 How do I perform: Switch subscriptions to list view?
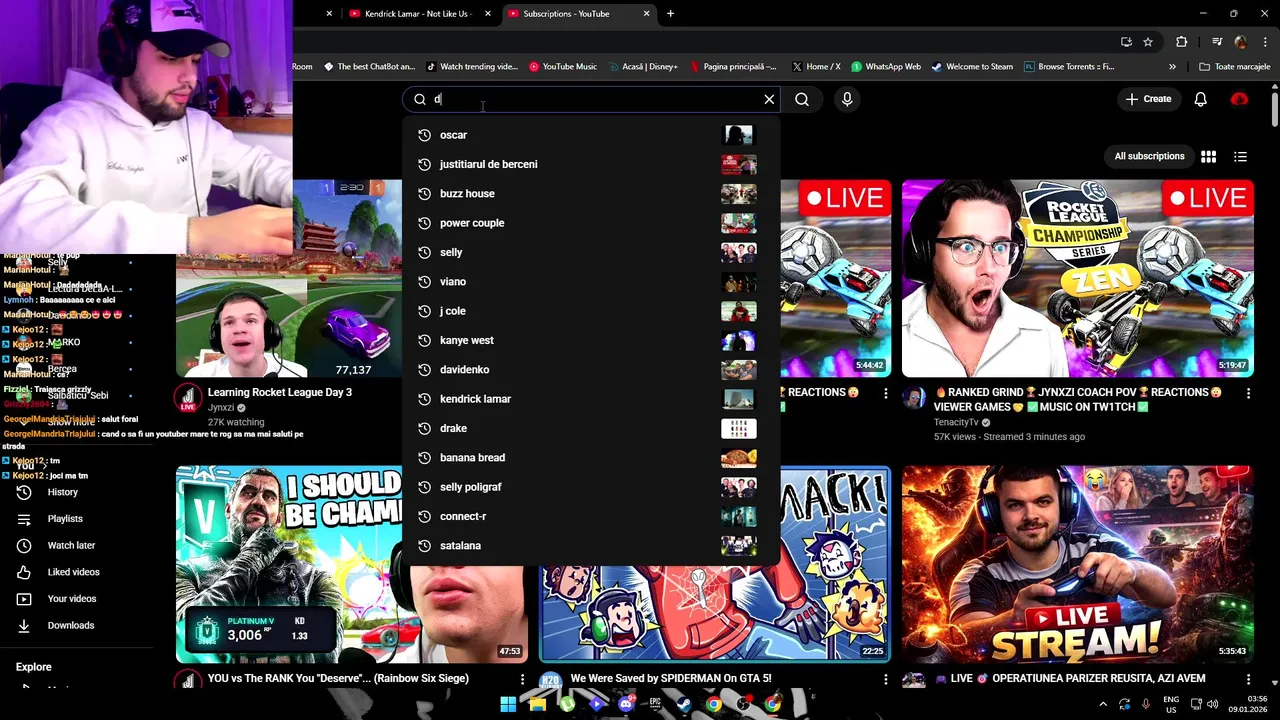tap(1240, 156)
